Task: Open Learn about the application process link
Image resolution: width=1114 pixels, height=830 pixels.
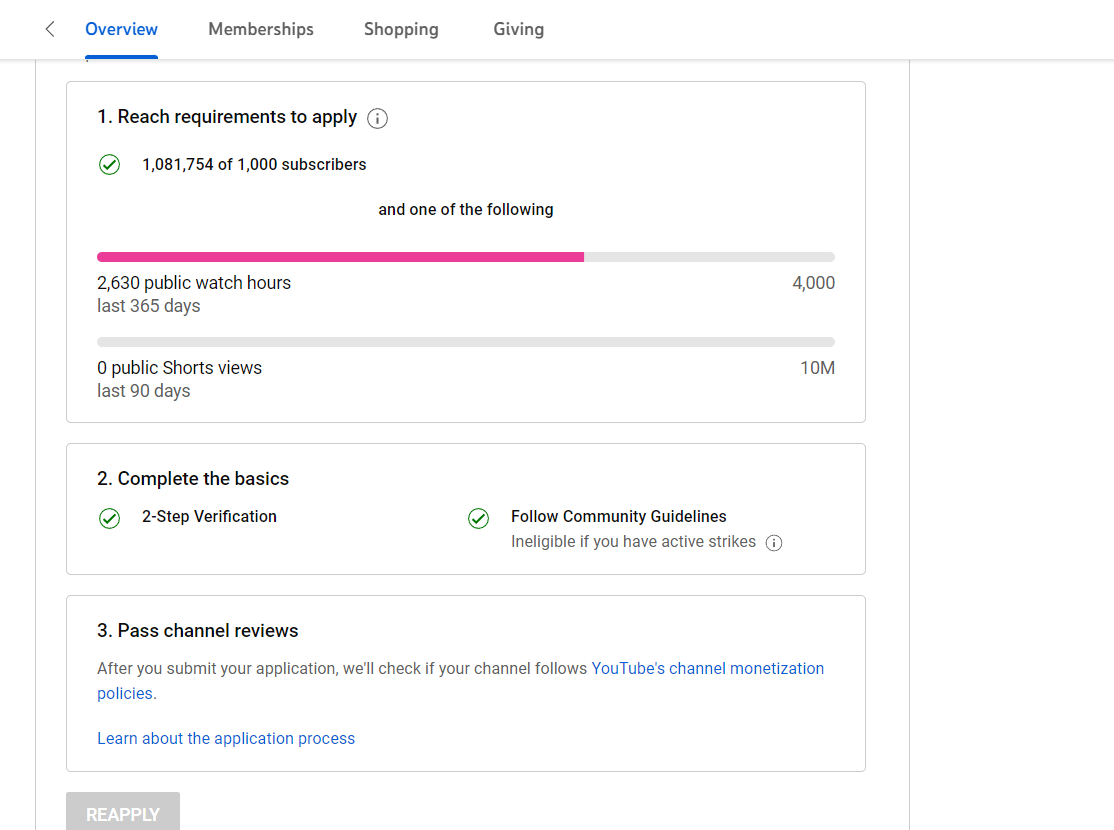Action: [226, 739]
